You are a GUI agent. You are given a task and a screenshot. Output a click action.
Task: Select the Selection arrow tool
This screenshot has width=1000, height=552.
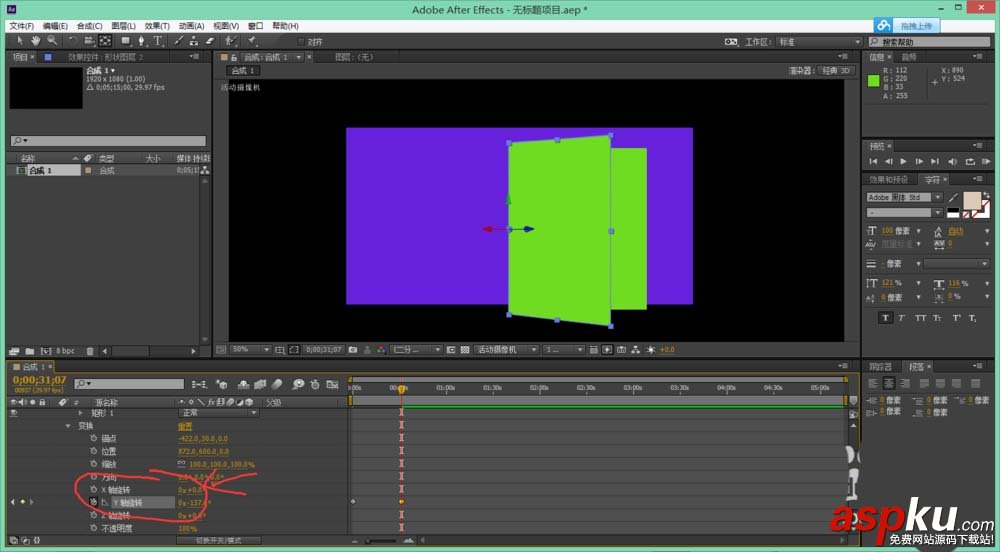pyautogui.click(x=20, y=41)
